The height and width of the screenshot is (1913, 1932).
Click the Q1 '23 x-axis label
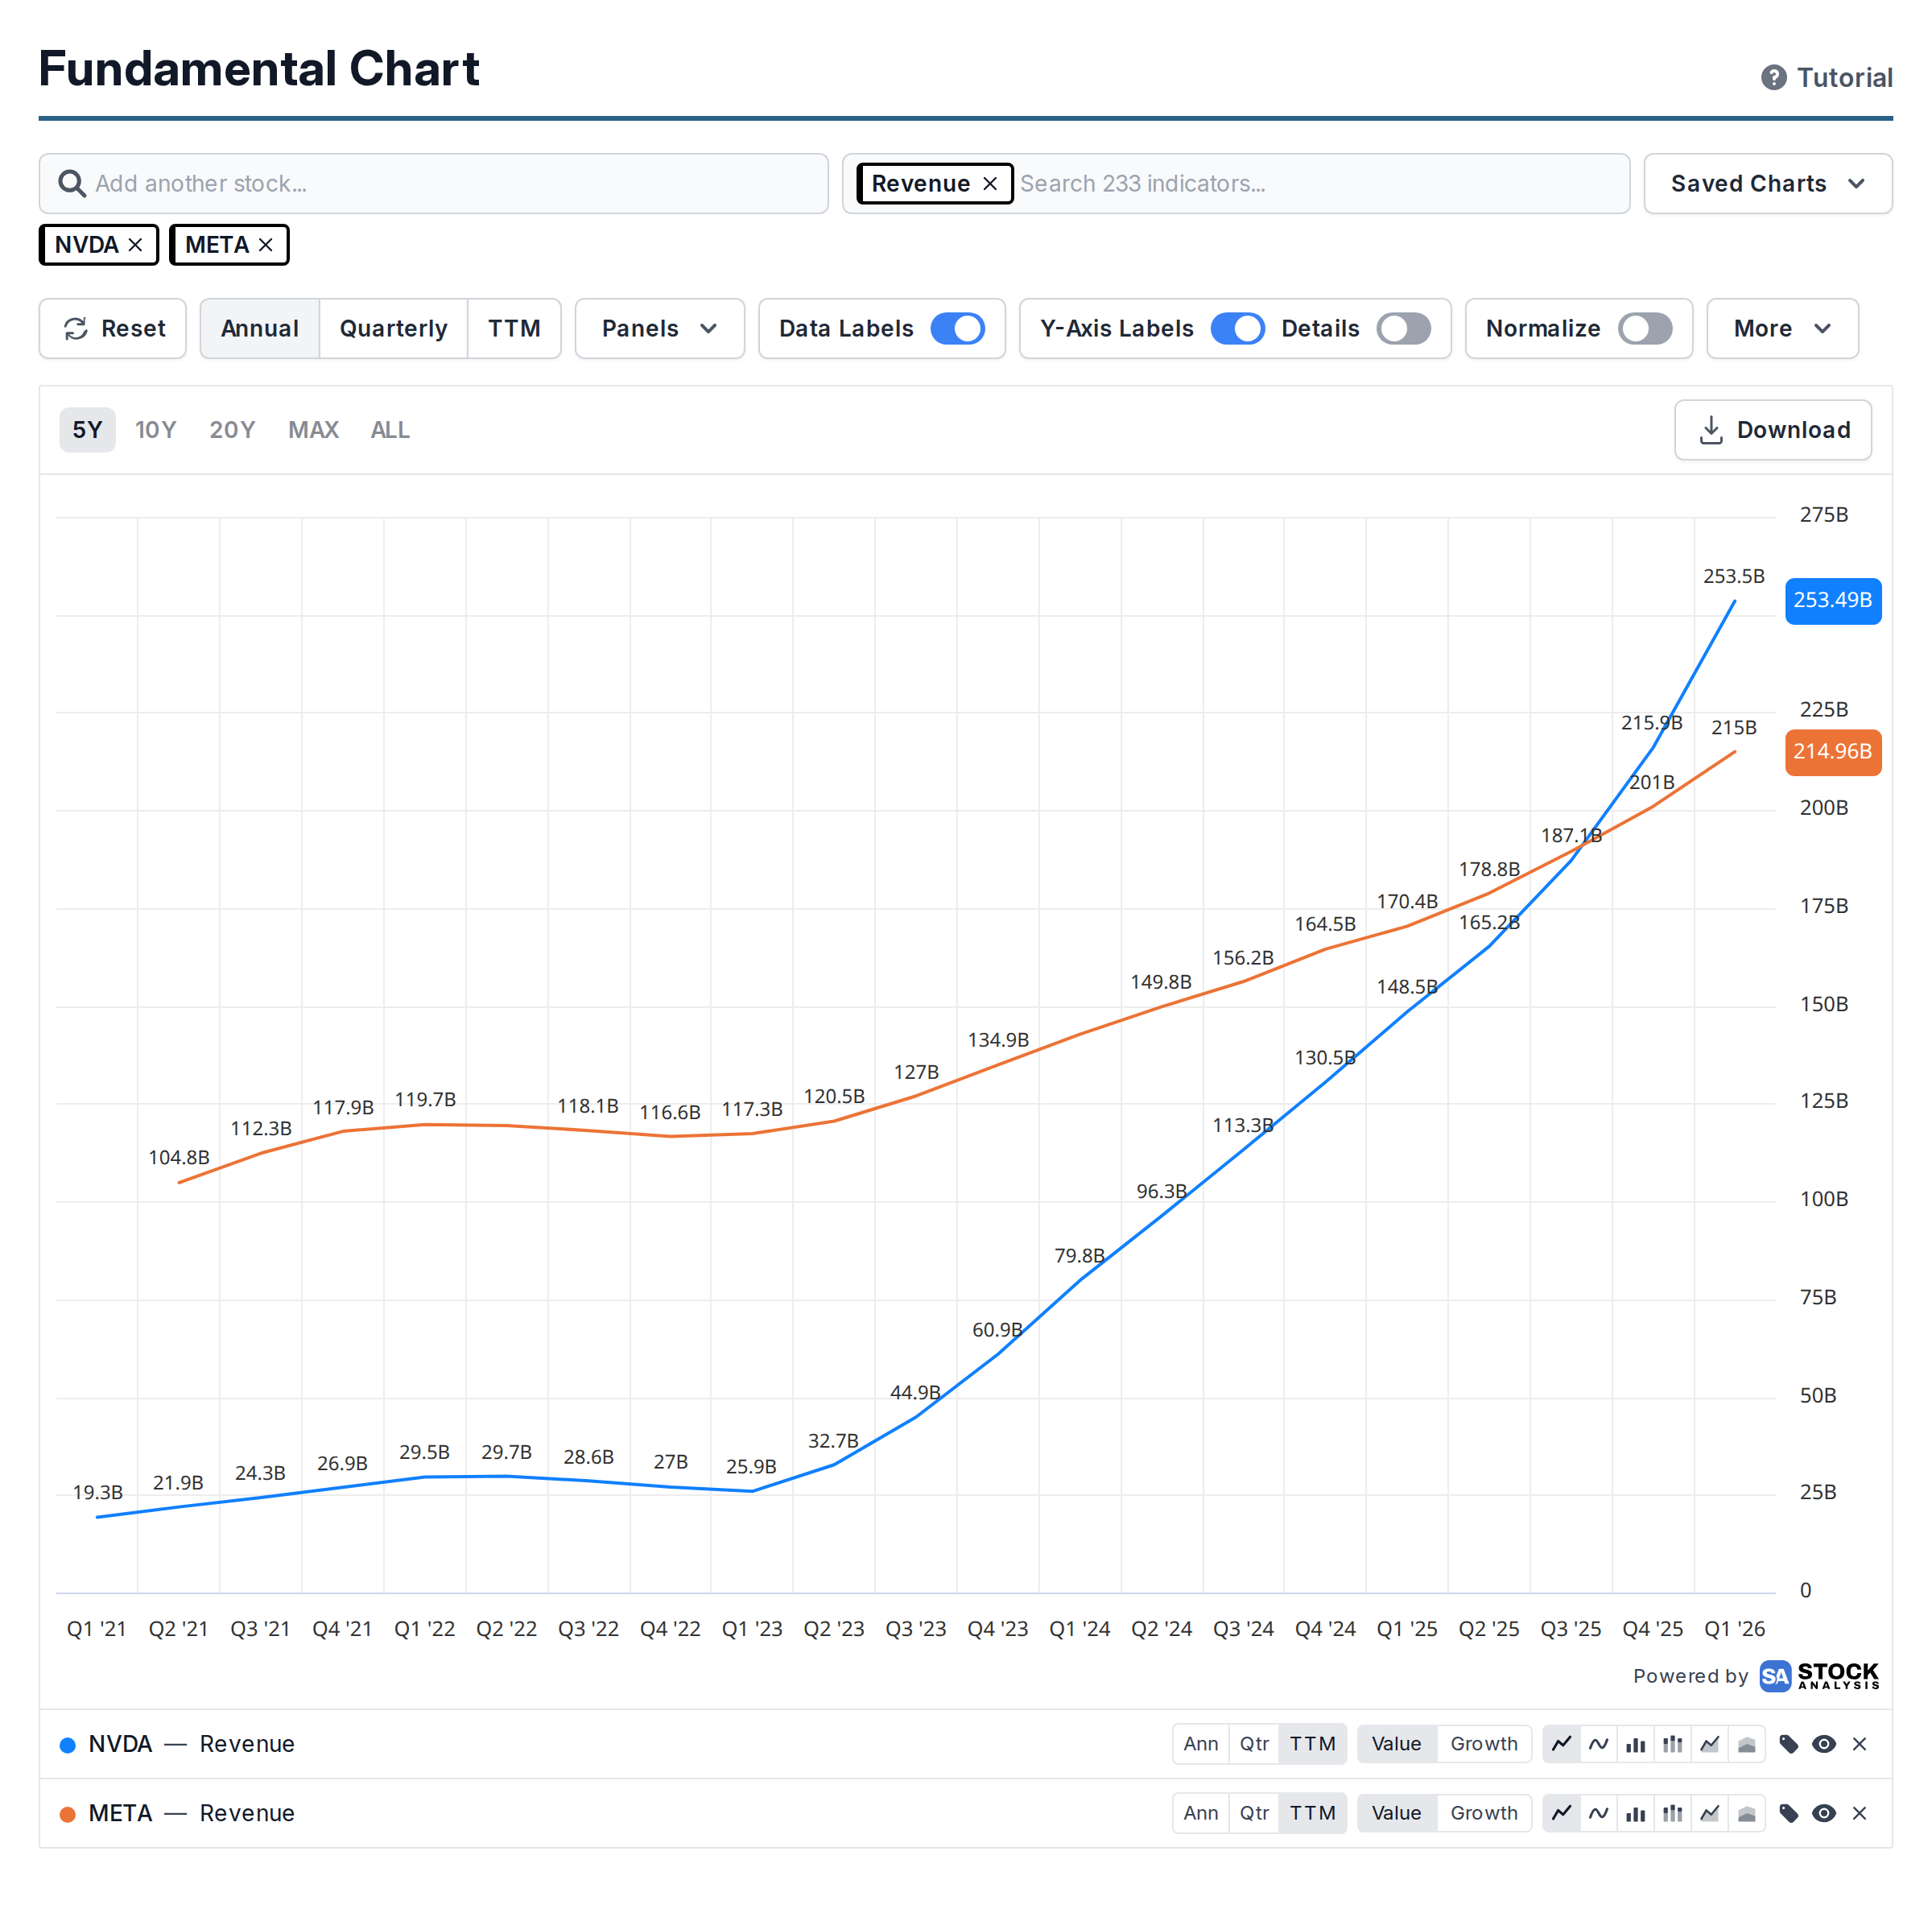752,1629
